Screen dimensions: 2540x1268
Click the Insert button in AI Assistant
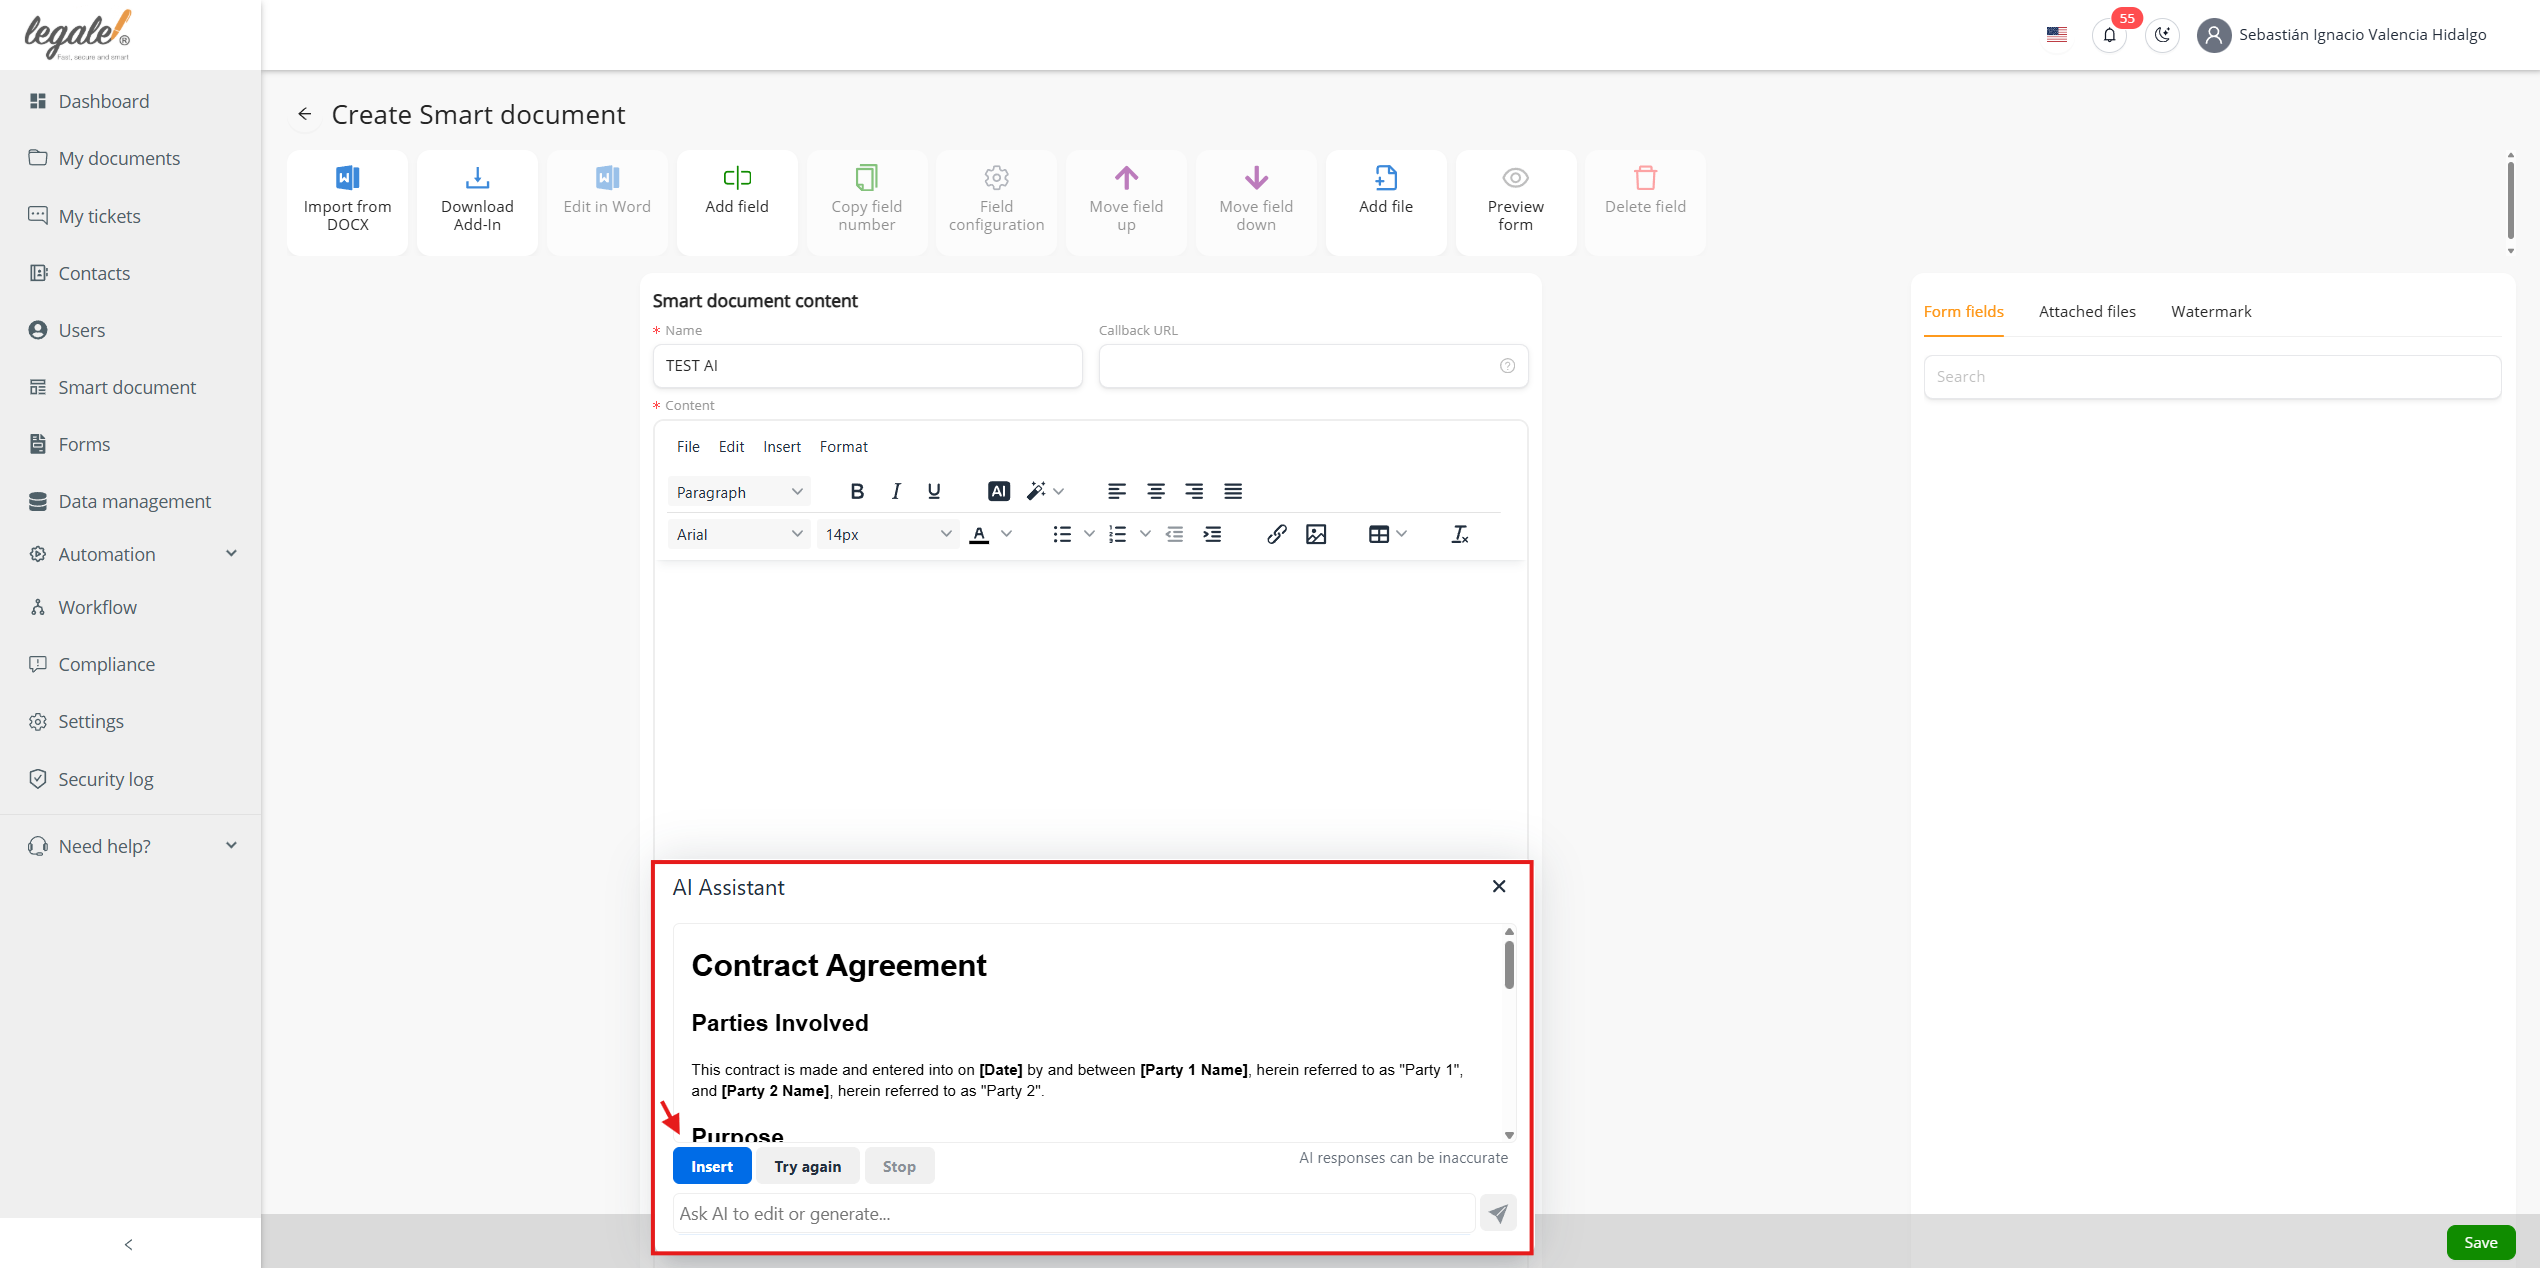712,1166
